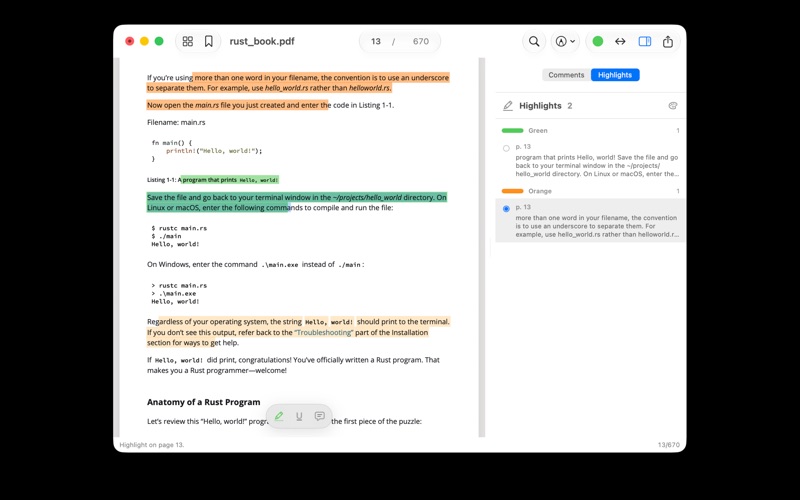Switch to the Comments tab
Screen dimensions: 800x500
tap(566, 75)
